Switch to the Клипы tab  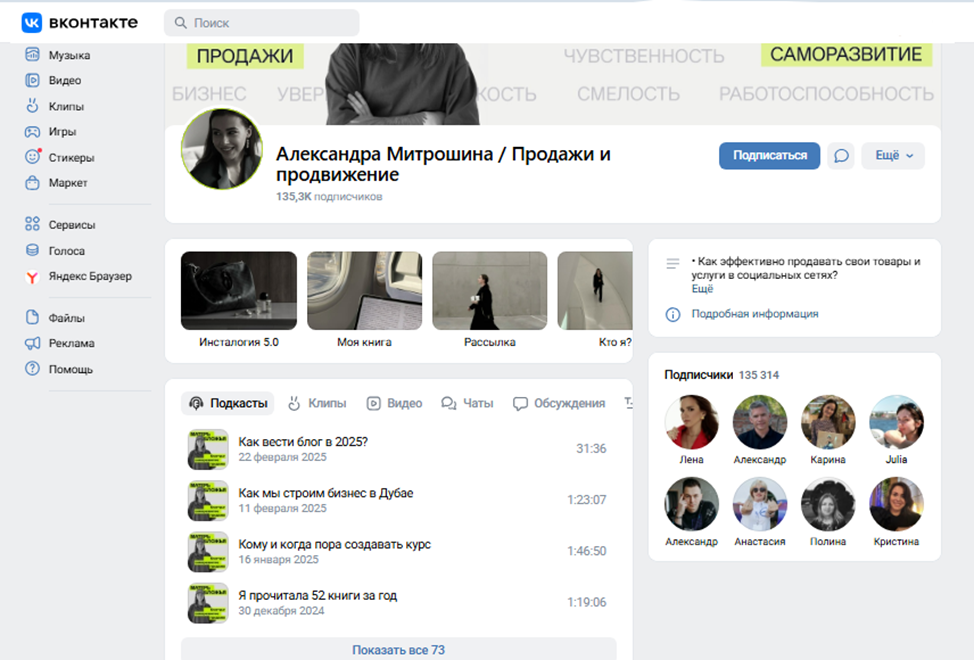click(317, 403)
